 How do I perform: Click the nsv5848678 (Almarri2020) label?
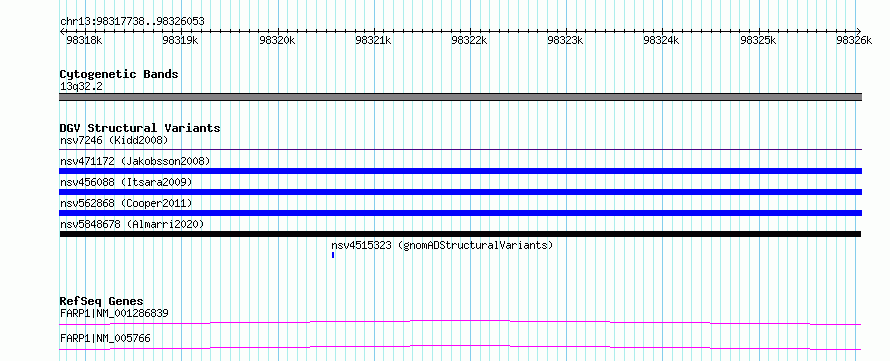click(x=132, y=224)
